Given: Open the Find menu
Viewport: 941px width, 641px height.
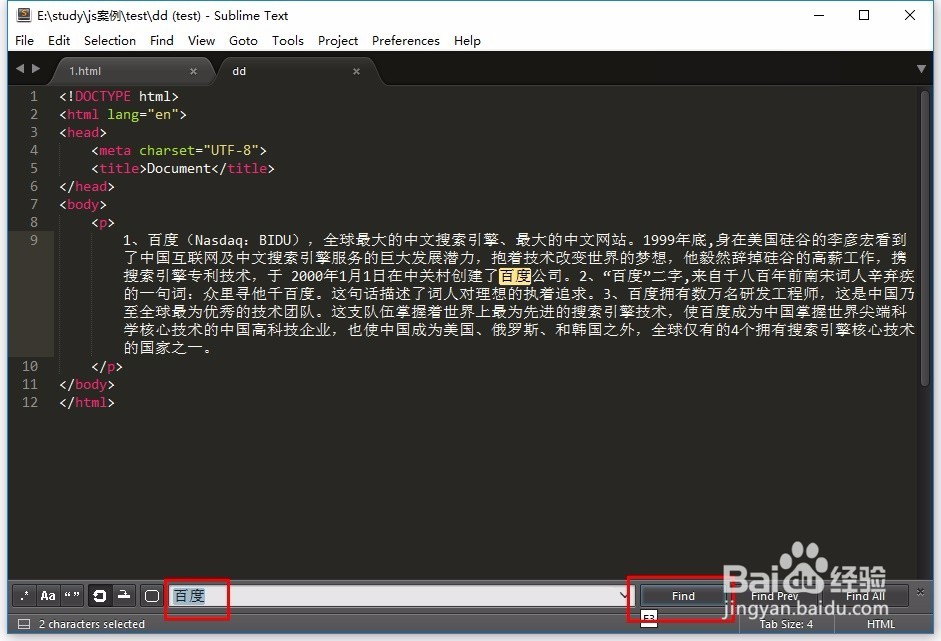Looking at the screenshot, I should point(161,40).
